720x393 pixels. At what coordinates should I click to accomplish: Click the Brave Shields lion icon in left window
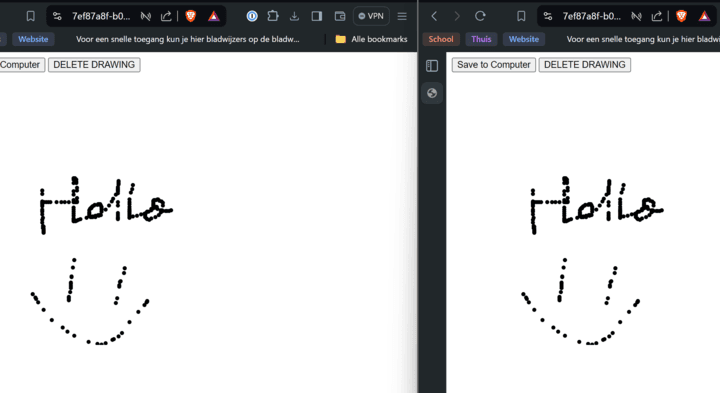coord(191,16)
